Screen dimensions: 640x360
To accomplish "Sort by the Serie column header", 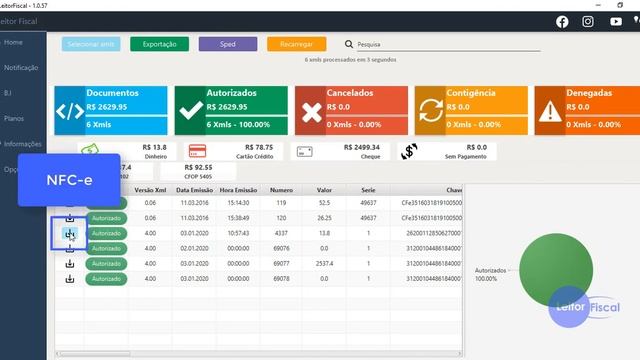I will pos(368,190).
